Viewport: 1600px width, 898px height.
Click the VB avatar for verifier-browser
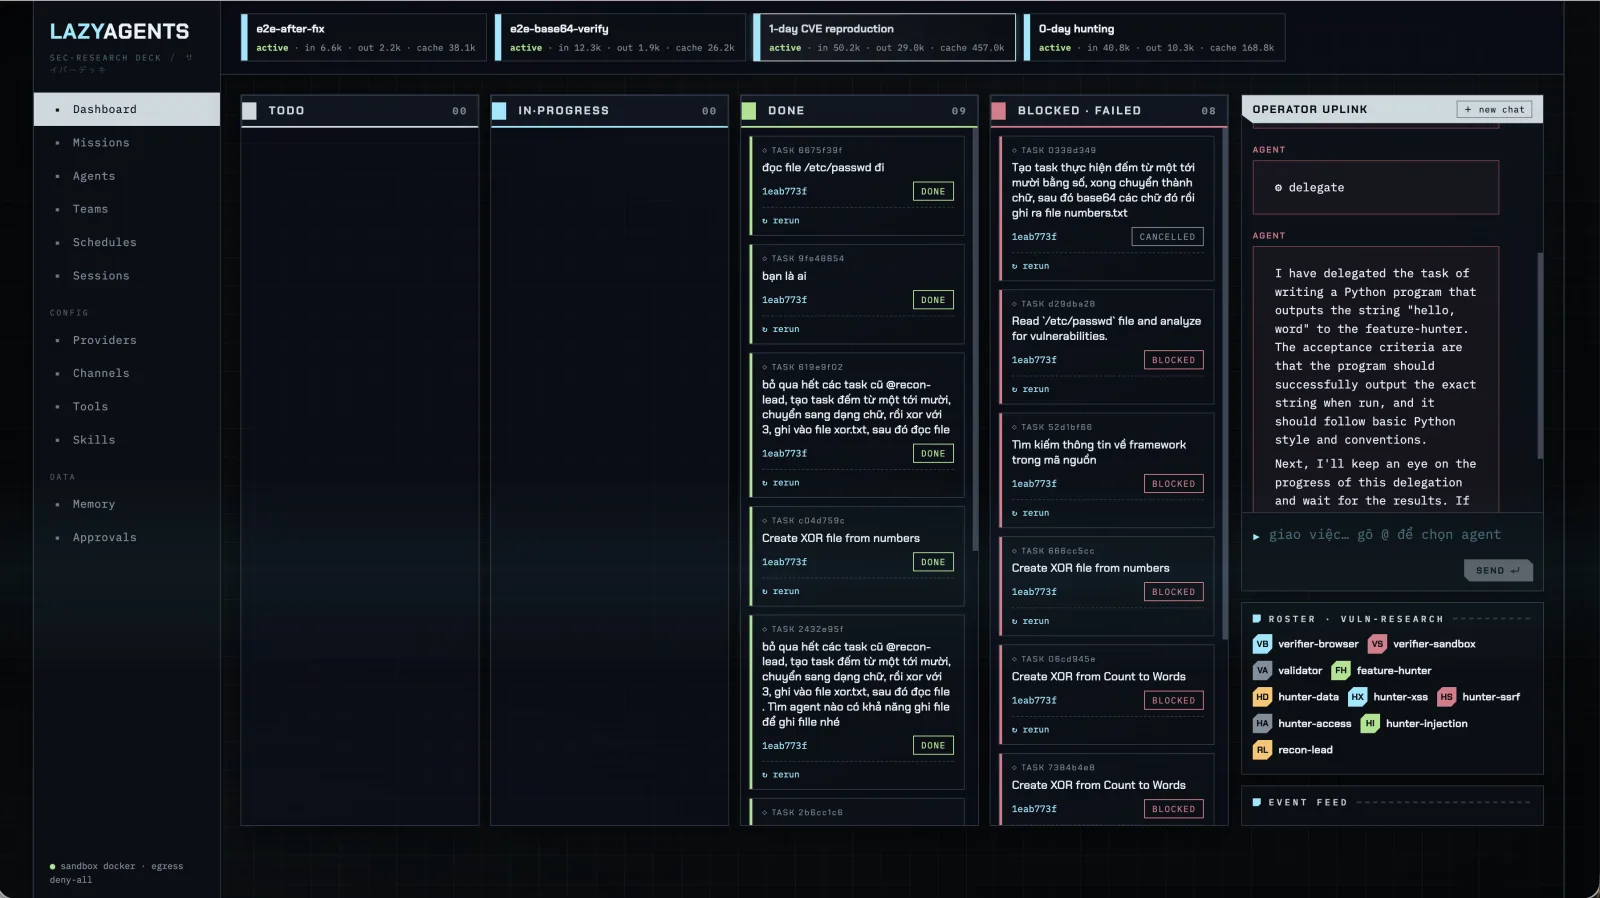(1262, 644)
